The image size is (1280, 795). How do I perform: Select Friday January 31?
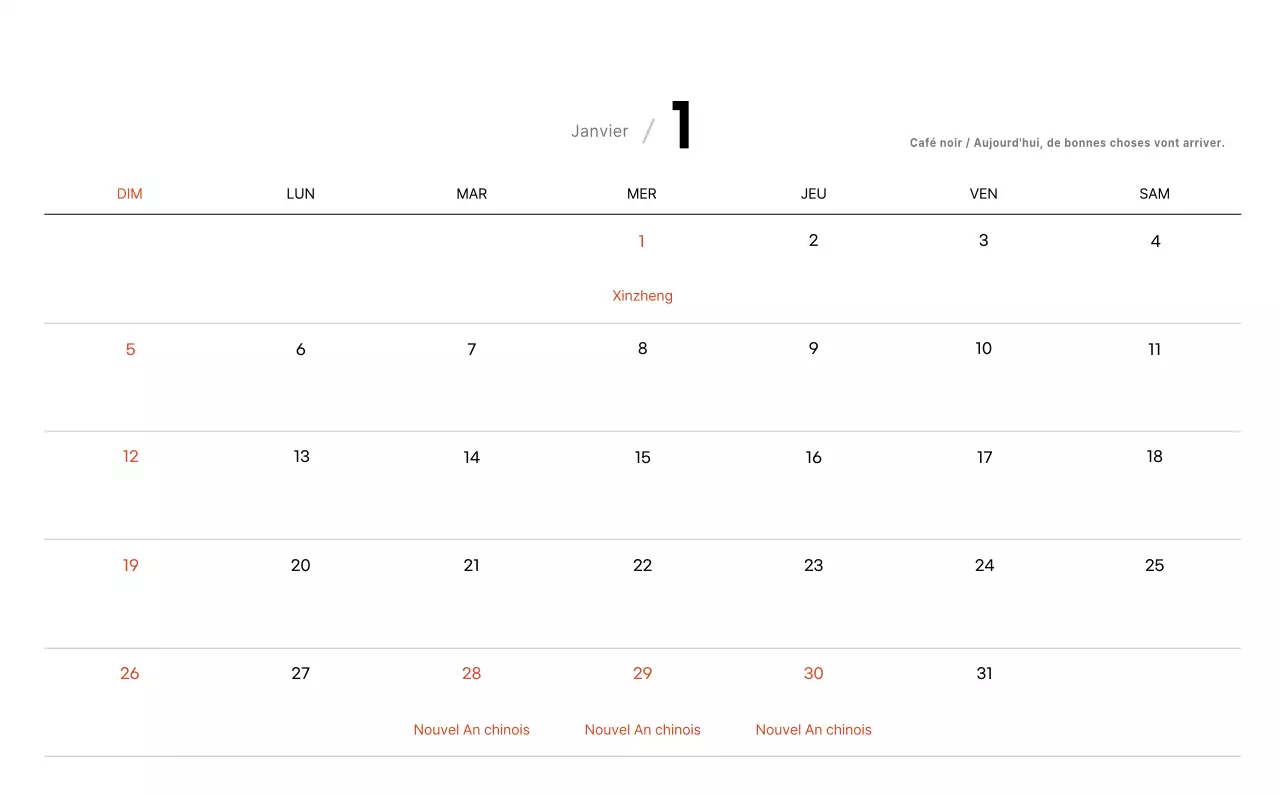pyautogui.click(x=984, y=674)
